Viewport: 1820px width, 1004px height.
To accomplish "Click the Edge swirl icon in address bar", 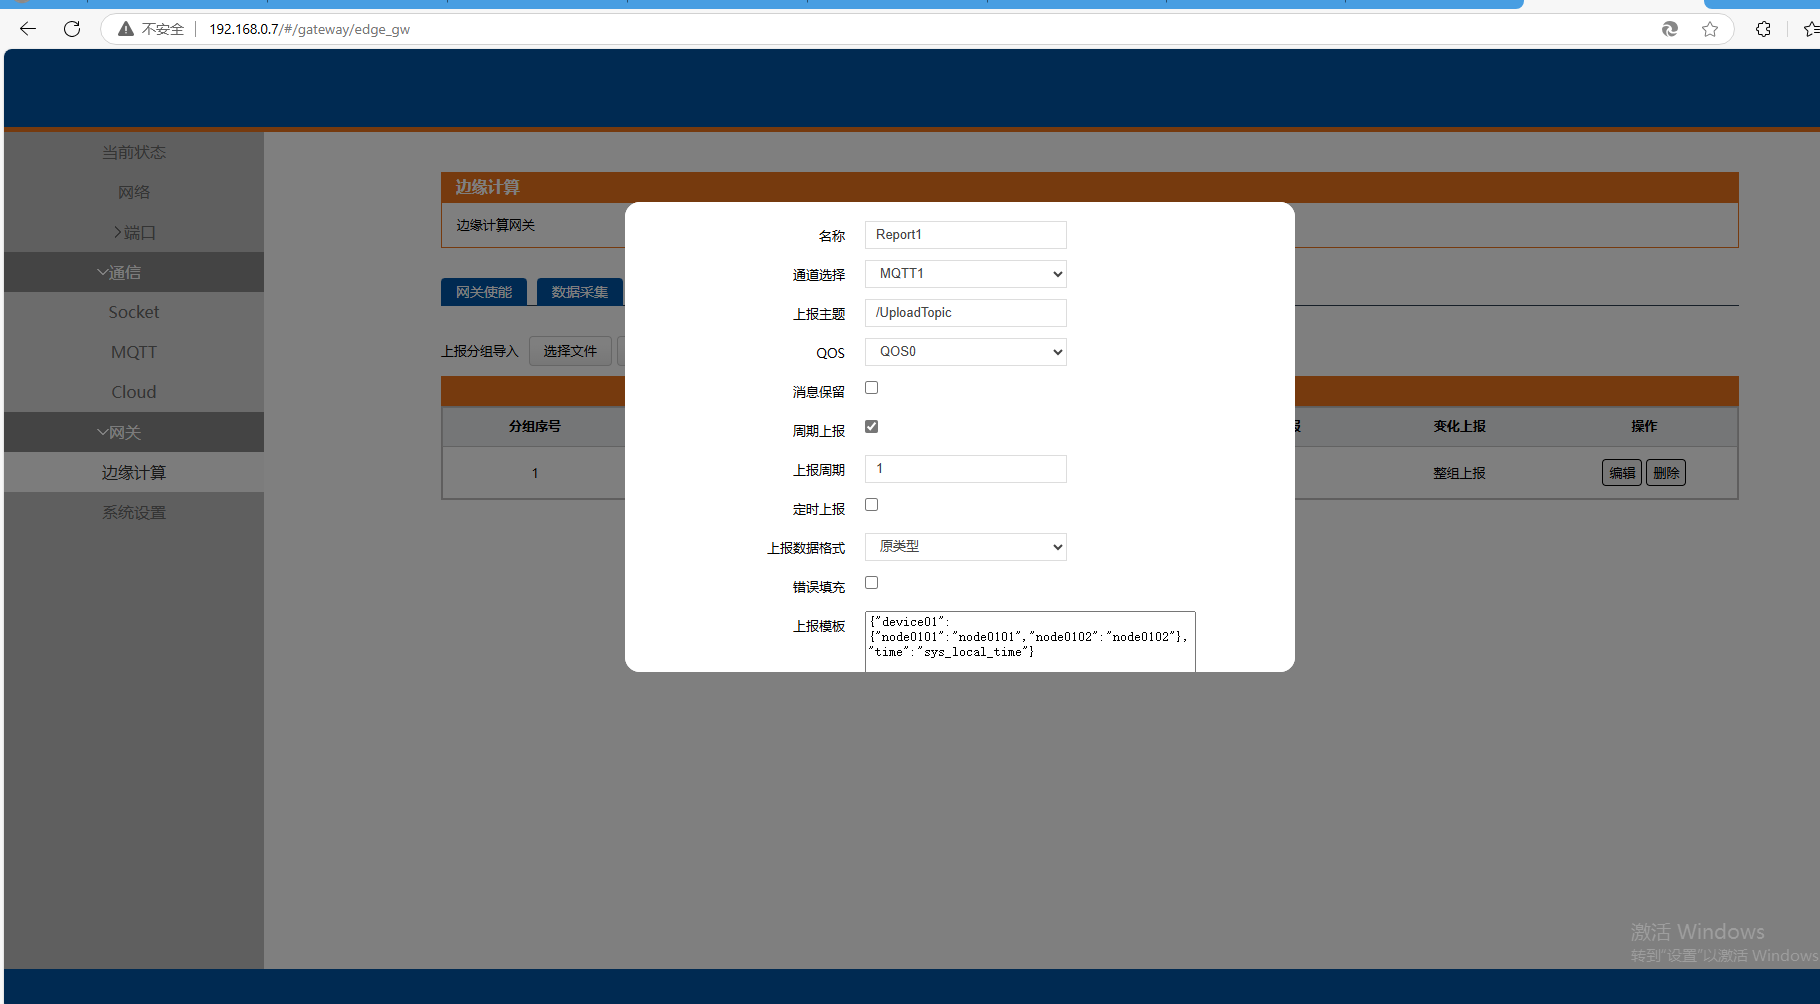I will [1670, 29].
